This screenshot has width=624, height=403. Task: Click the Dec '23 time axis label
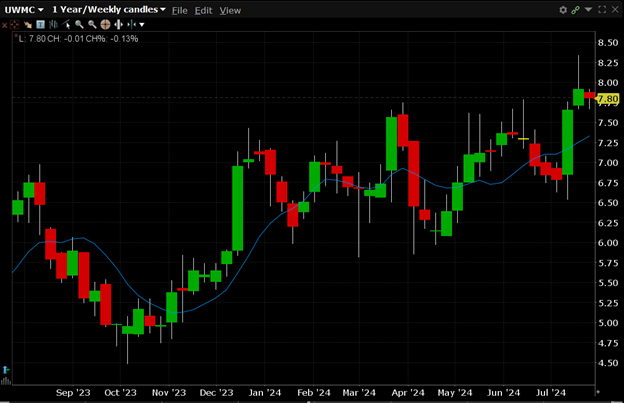(x=216, y=393)
